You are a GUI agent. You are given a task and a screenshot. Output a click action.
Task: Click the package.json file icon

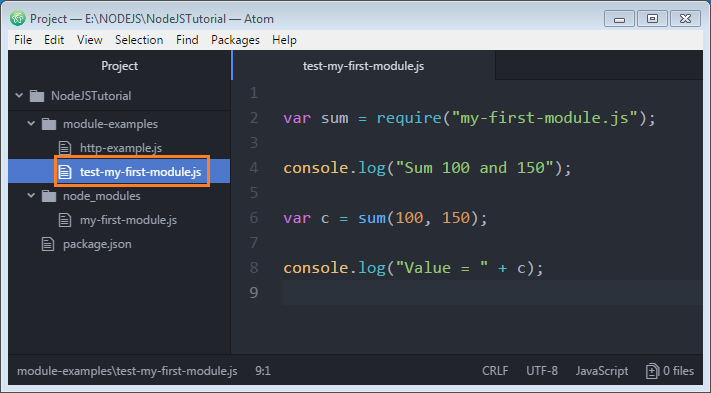pyautogui.click(x=48, y=244)
